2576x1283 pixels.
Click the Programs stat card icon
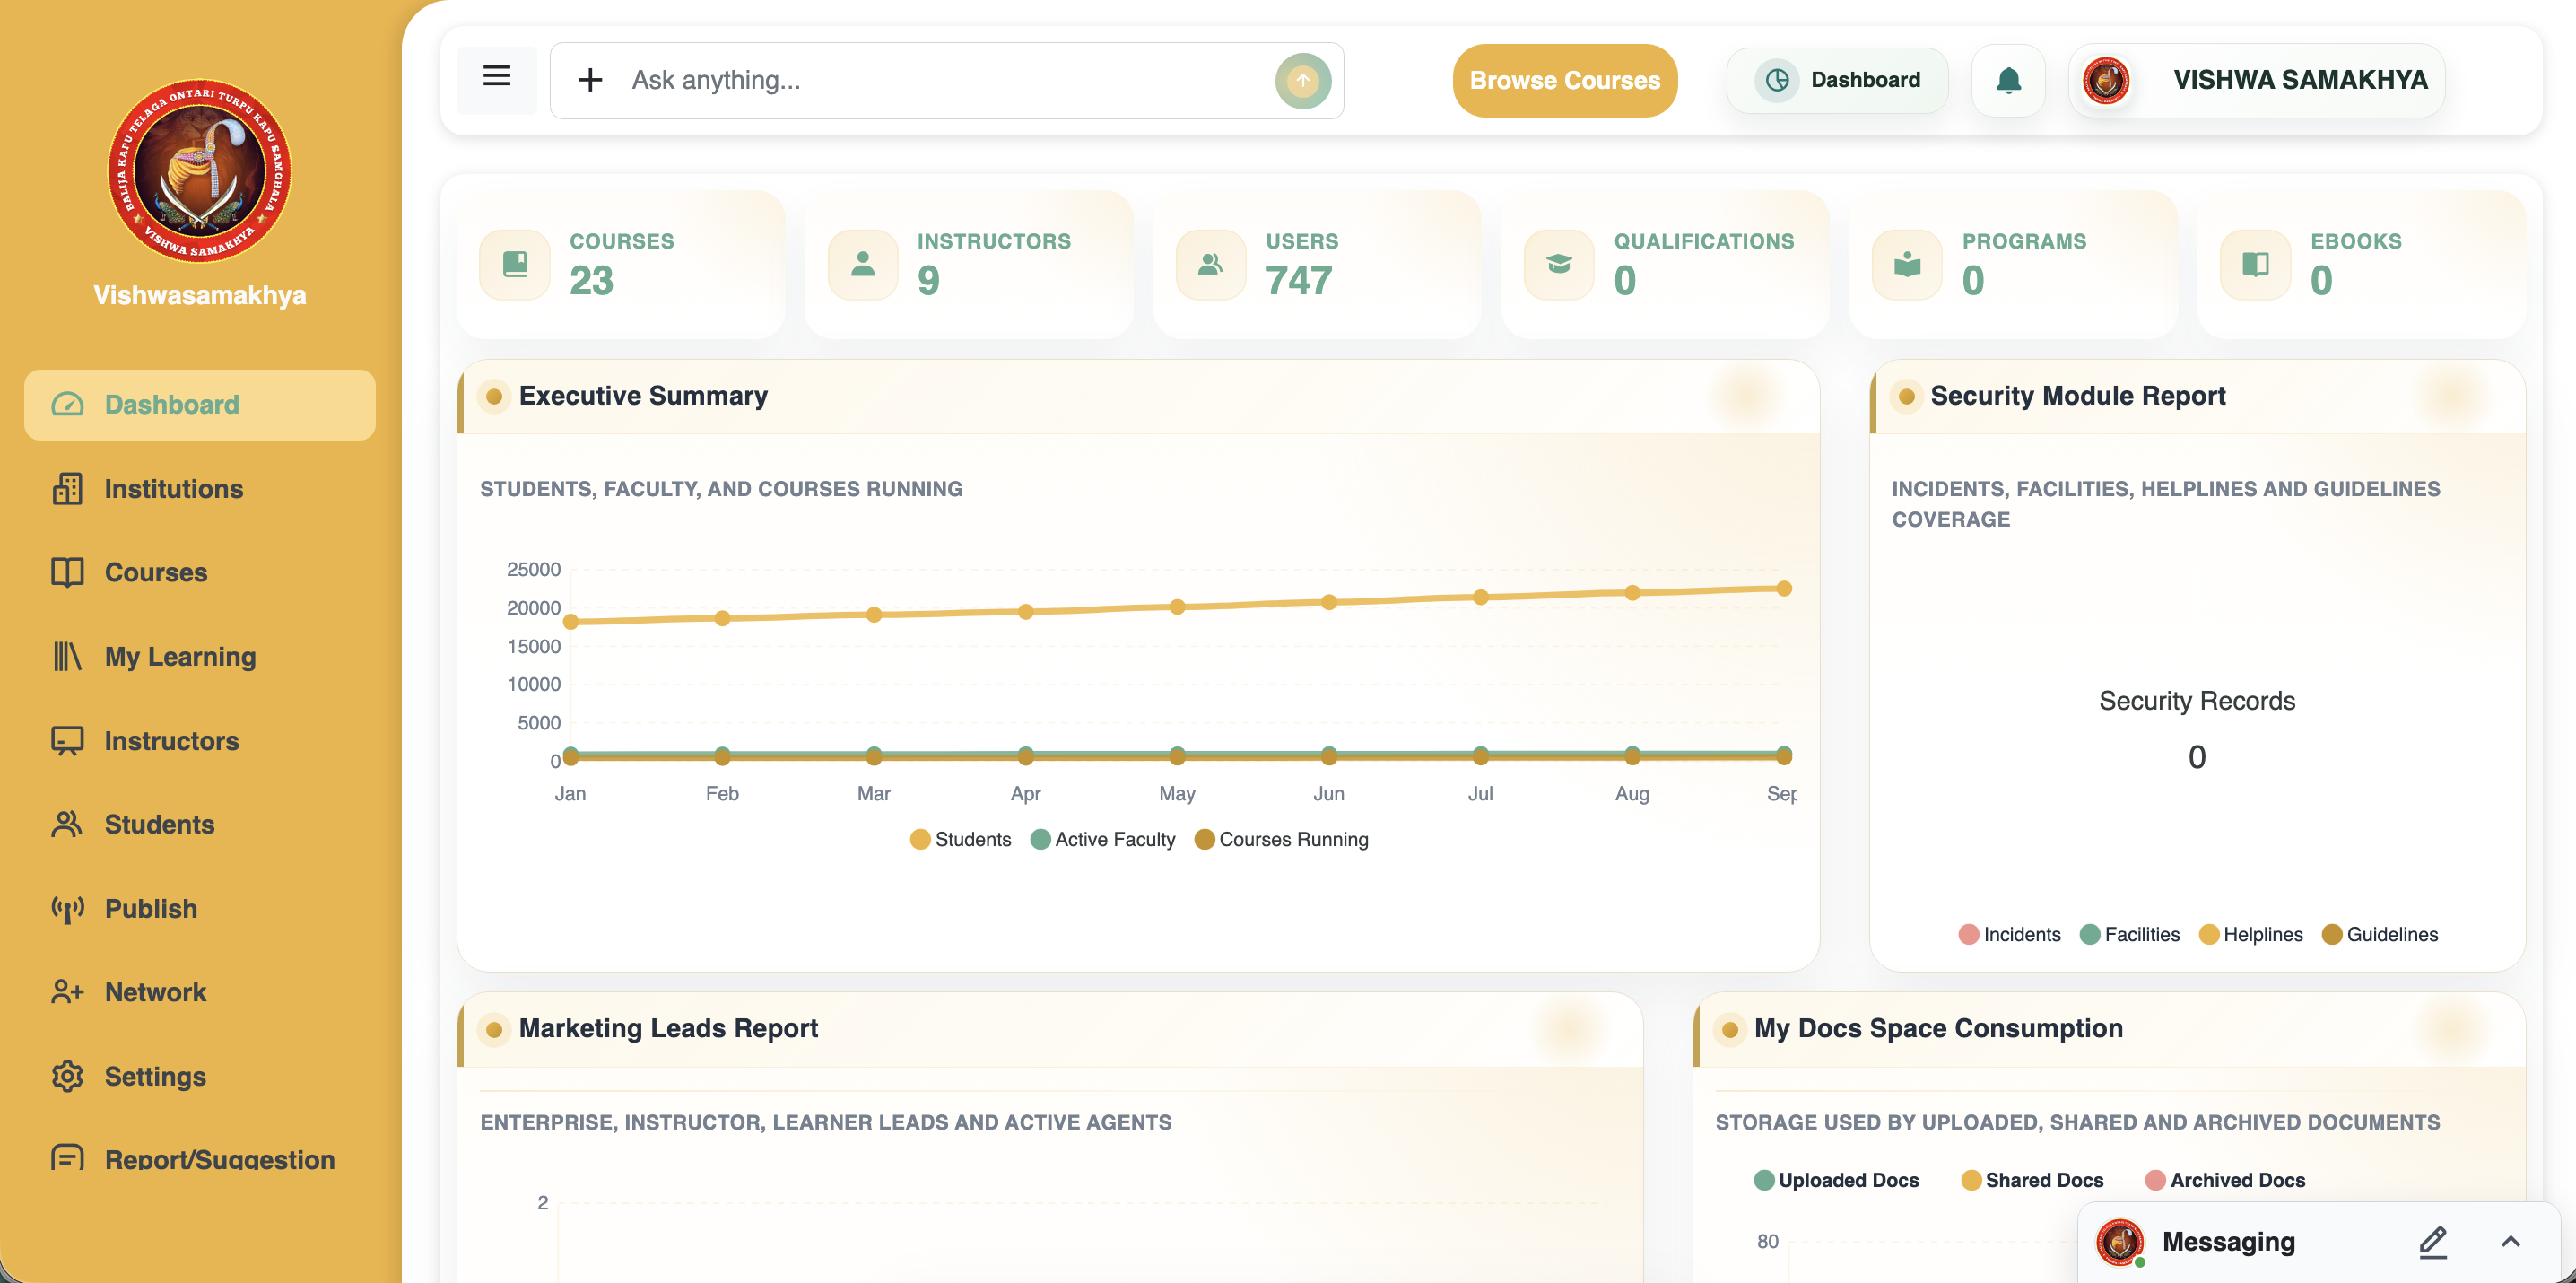click(1906, 264)
